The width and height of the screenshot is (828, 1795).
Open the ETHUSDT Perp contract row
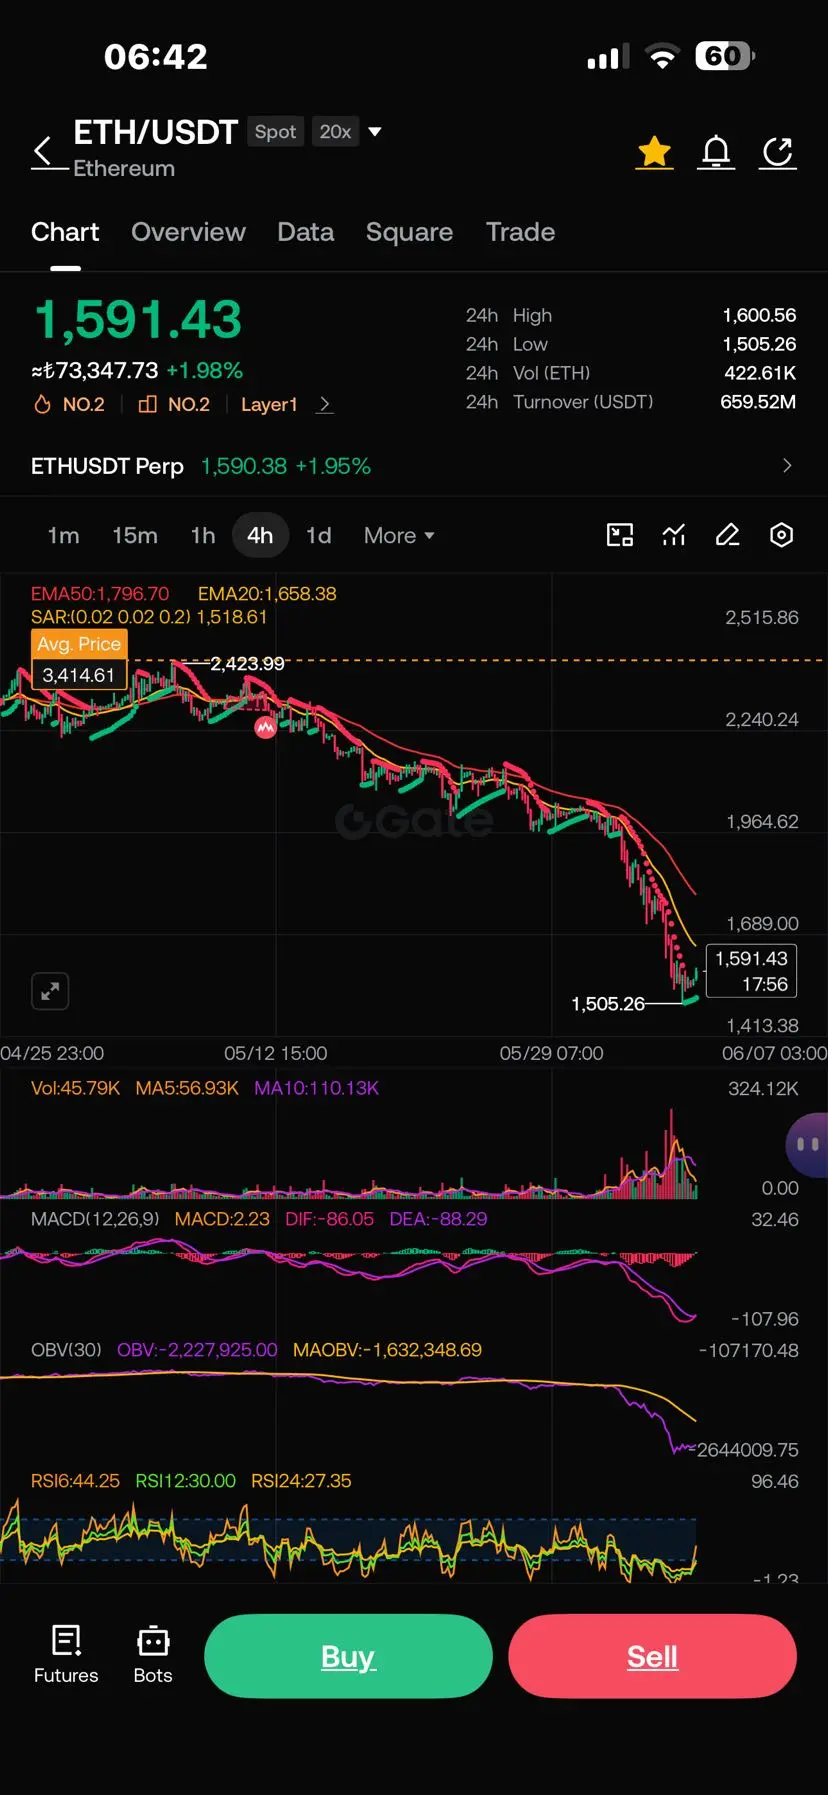414,466
